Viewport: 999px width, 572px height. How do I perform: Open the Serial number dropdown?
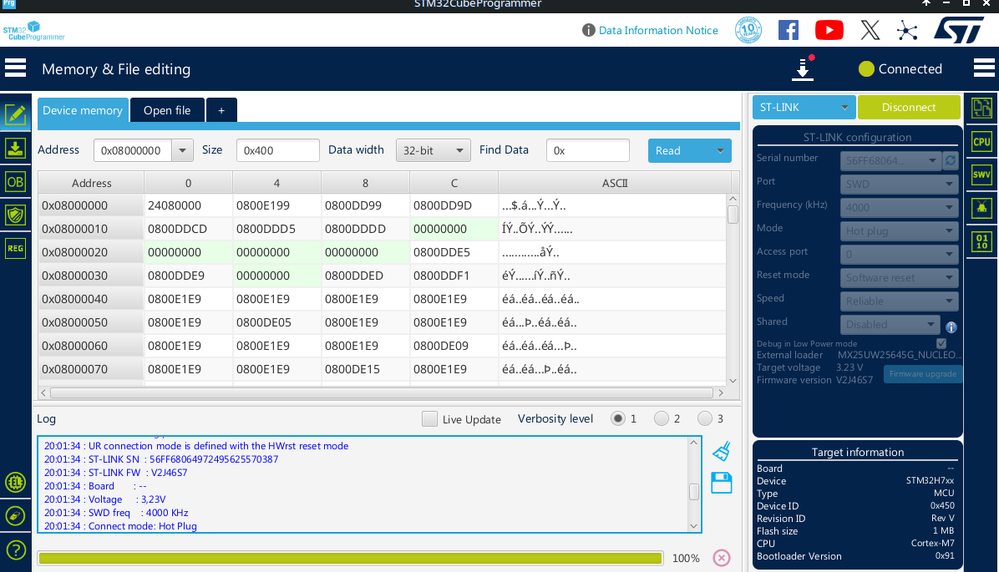pyautogui.click(x=891, y=161)
